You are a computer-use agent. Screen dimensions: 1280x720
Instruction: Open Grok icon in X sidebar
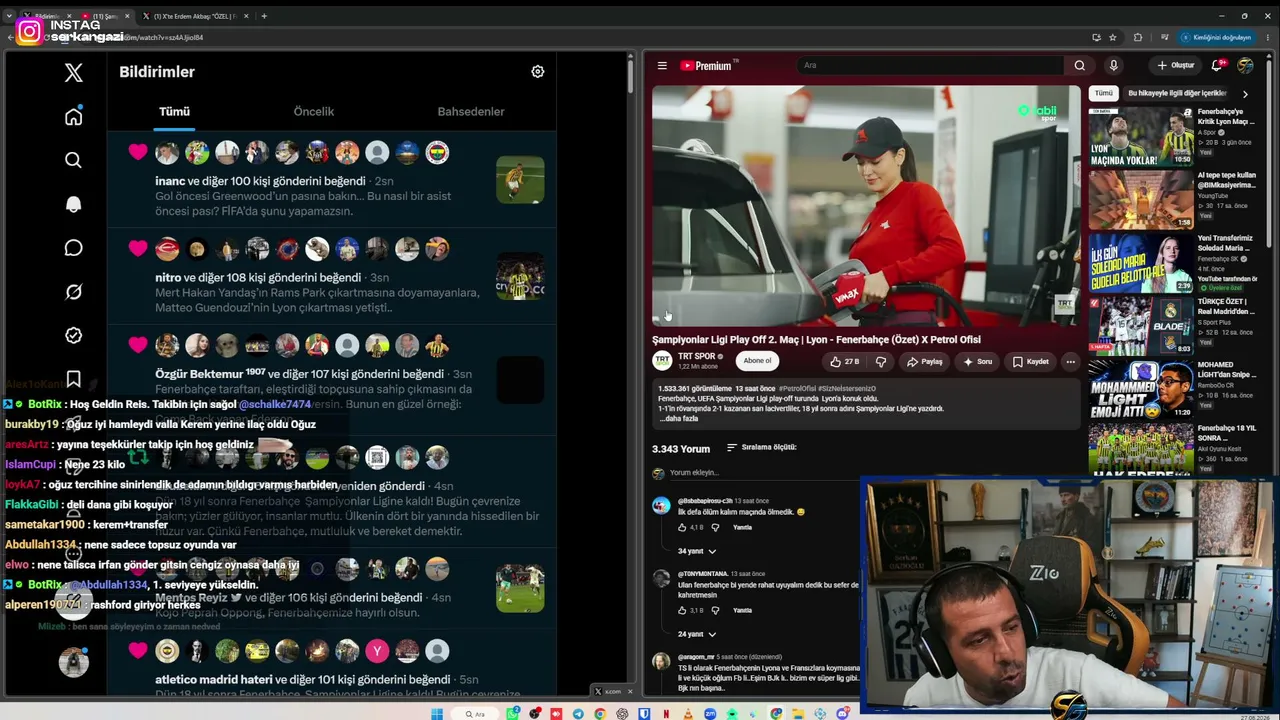73,292
